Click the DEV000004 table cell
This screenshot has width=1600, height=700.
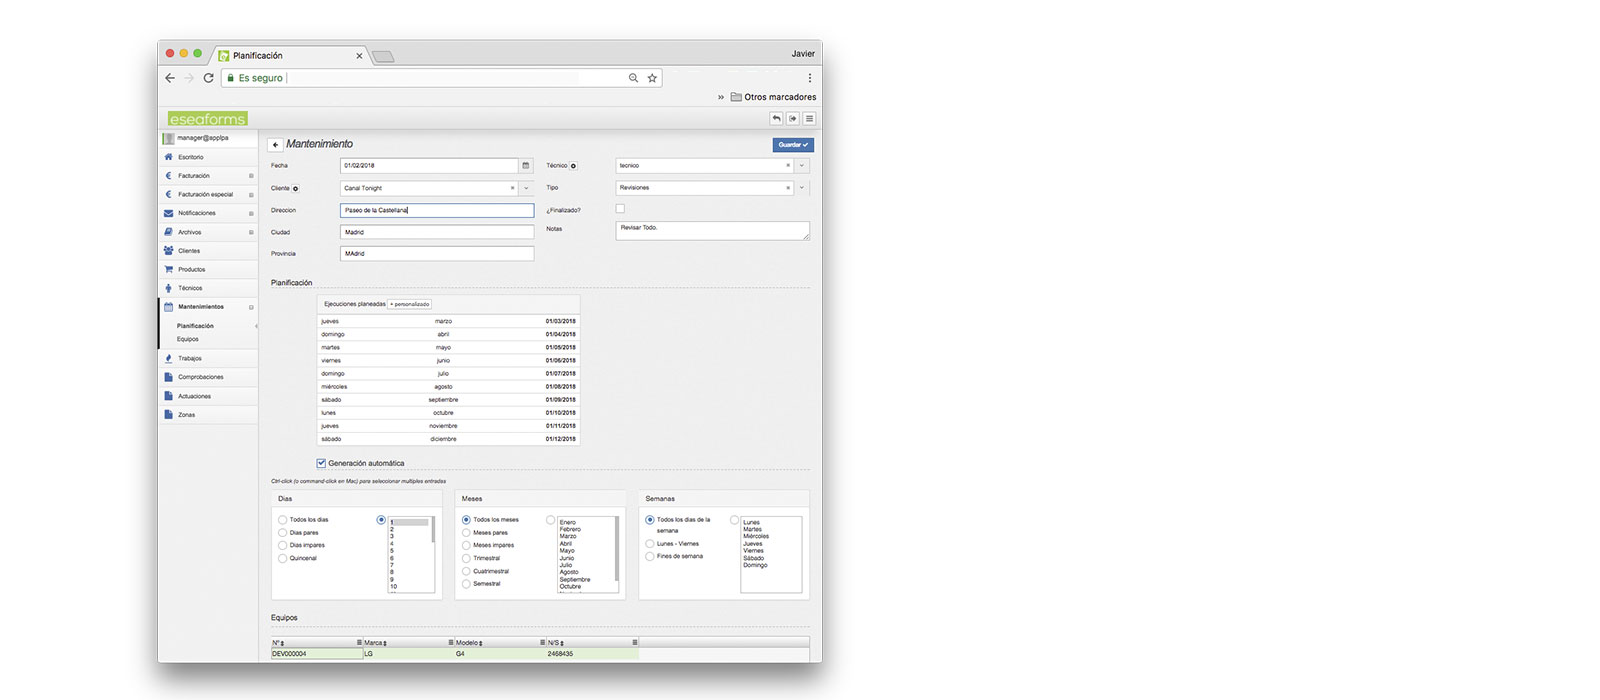pos(317,654)
